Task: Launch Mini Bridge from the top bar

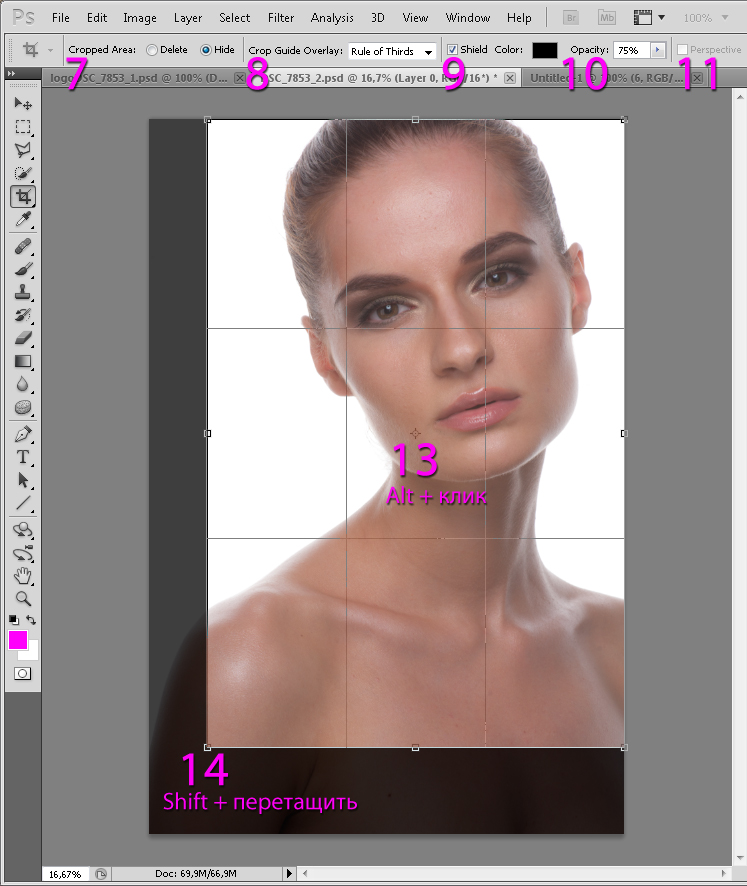Action: tap(607, 18)
